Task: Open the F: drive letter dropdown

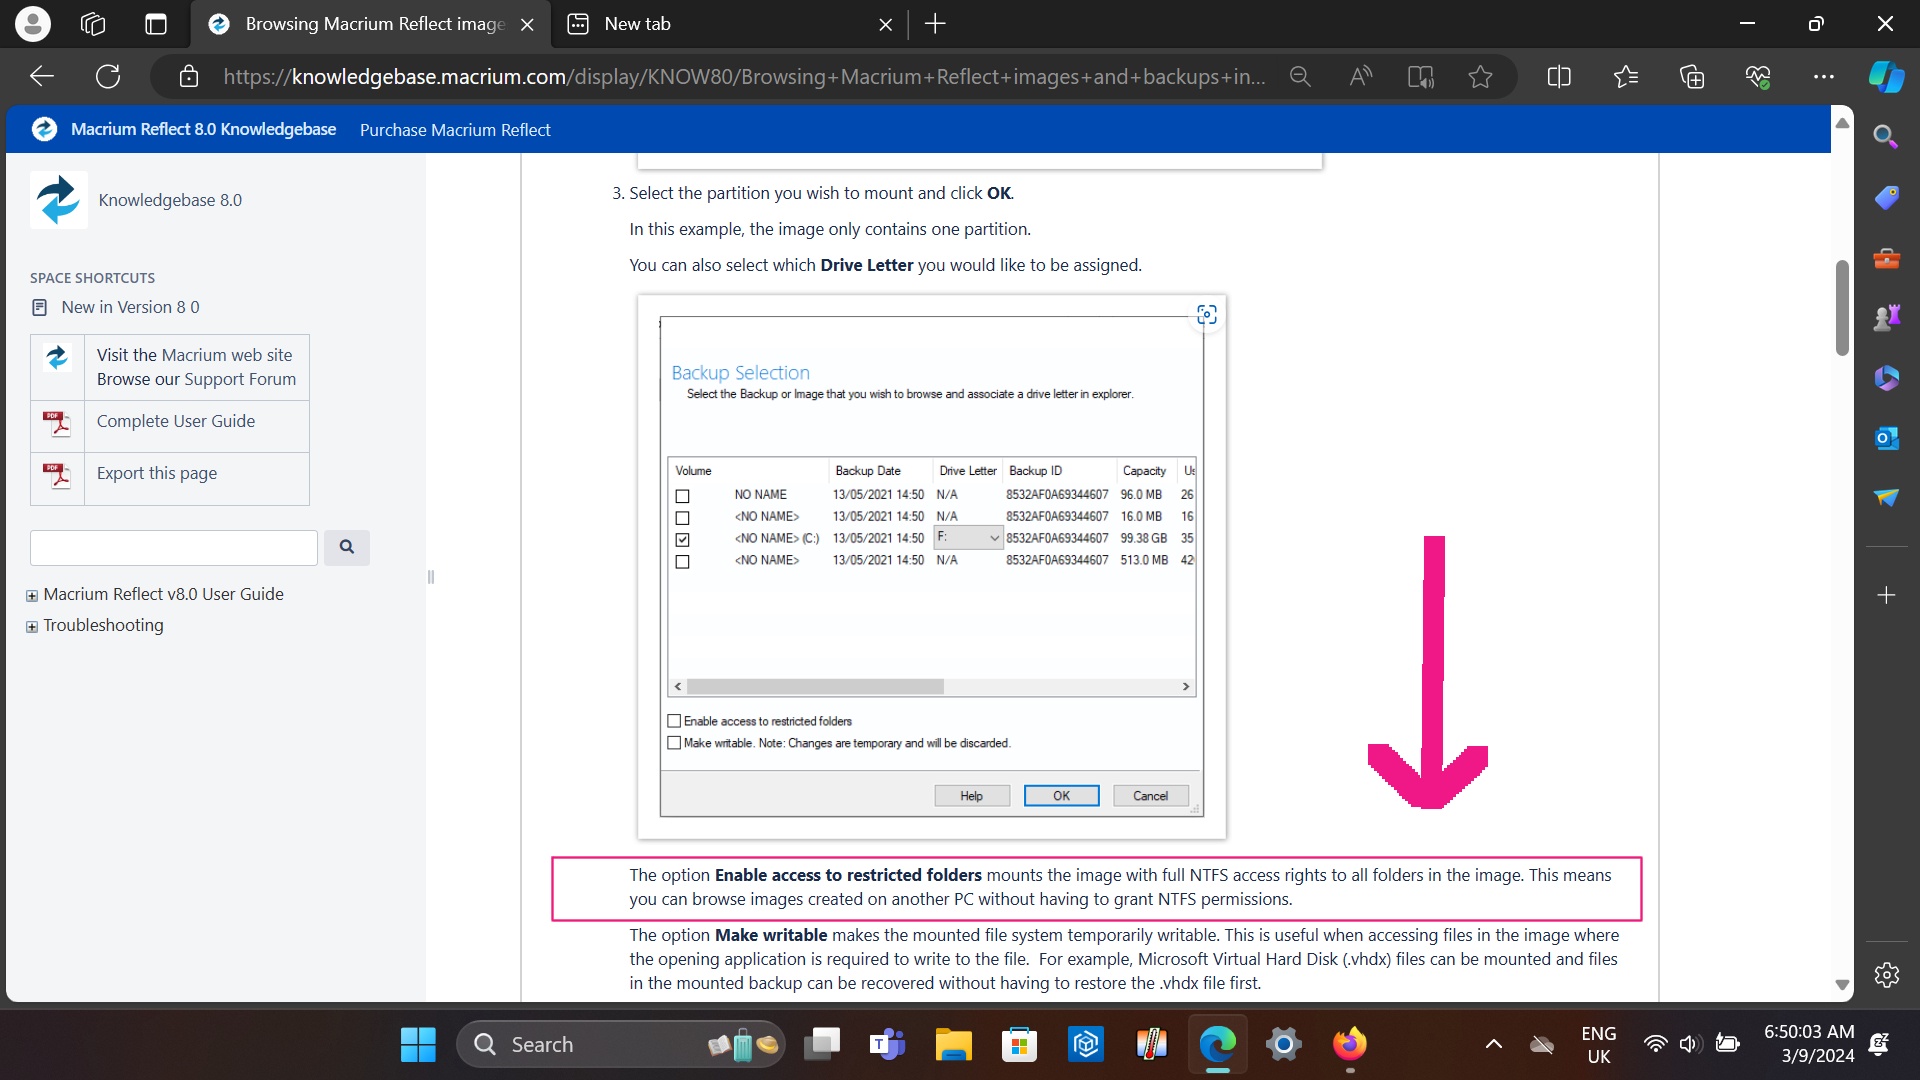Action: [993, 538]
